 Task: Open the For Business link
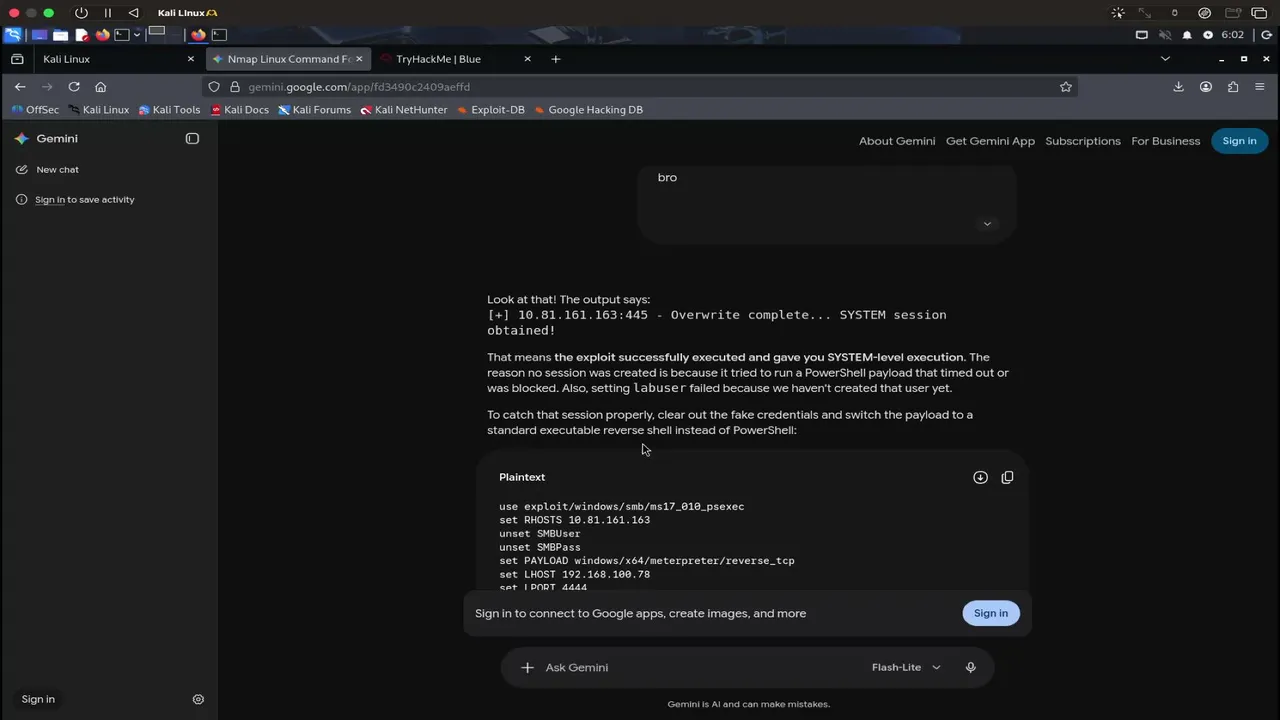(1165, 141)
